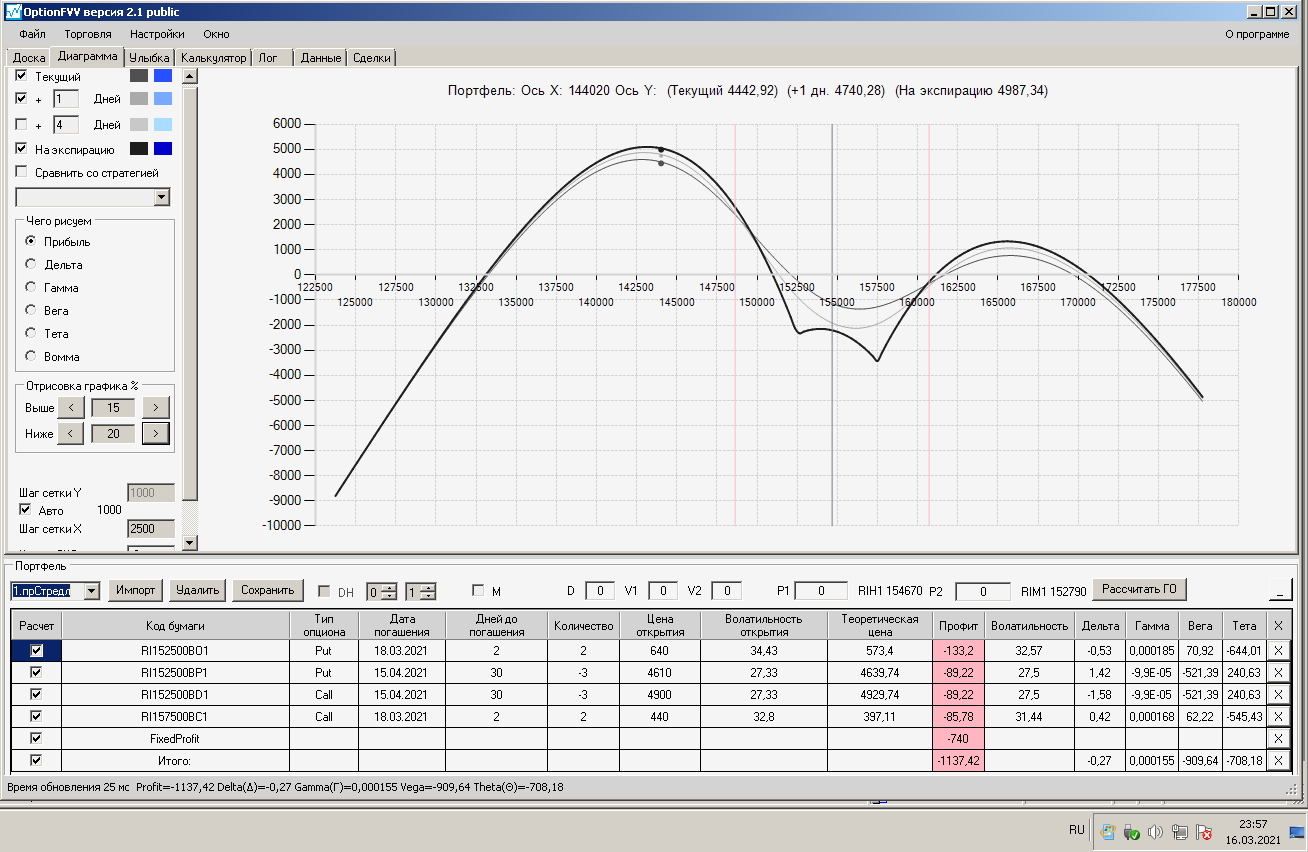Click the Сохранить button
This screenshot has width=1308, height=852.
point(268,590)
